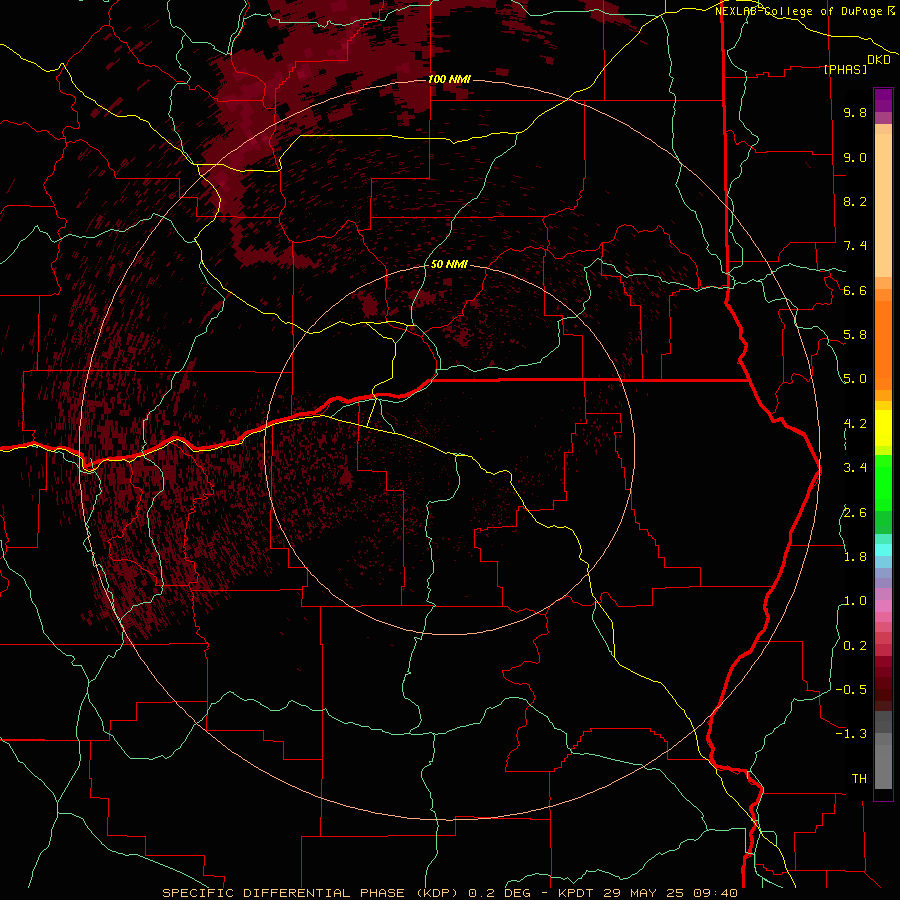Viewport: 900px width, 900px height.
Task: Click the KPDT radar site identifier in the caption
Action: 577,893
